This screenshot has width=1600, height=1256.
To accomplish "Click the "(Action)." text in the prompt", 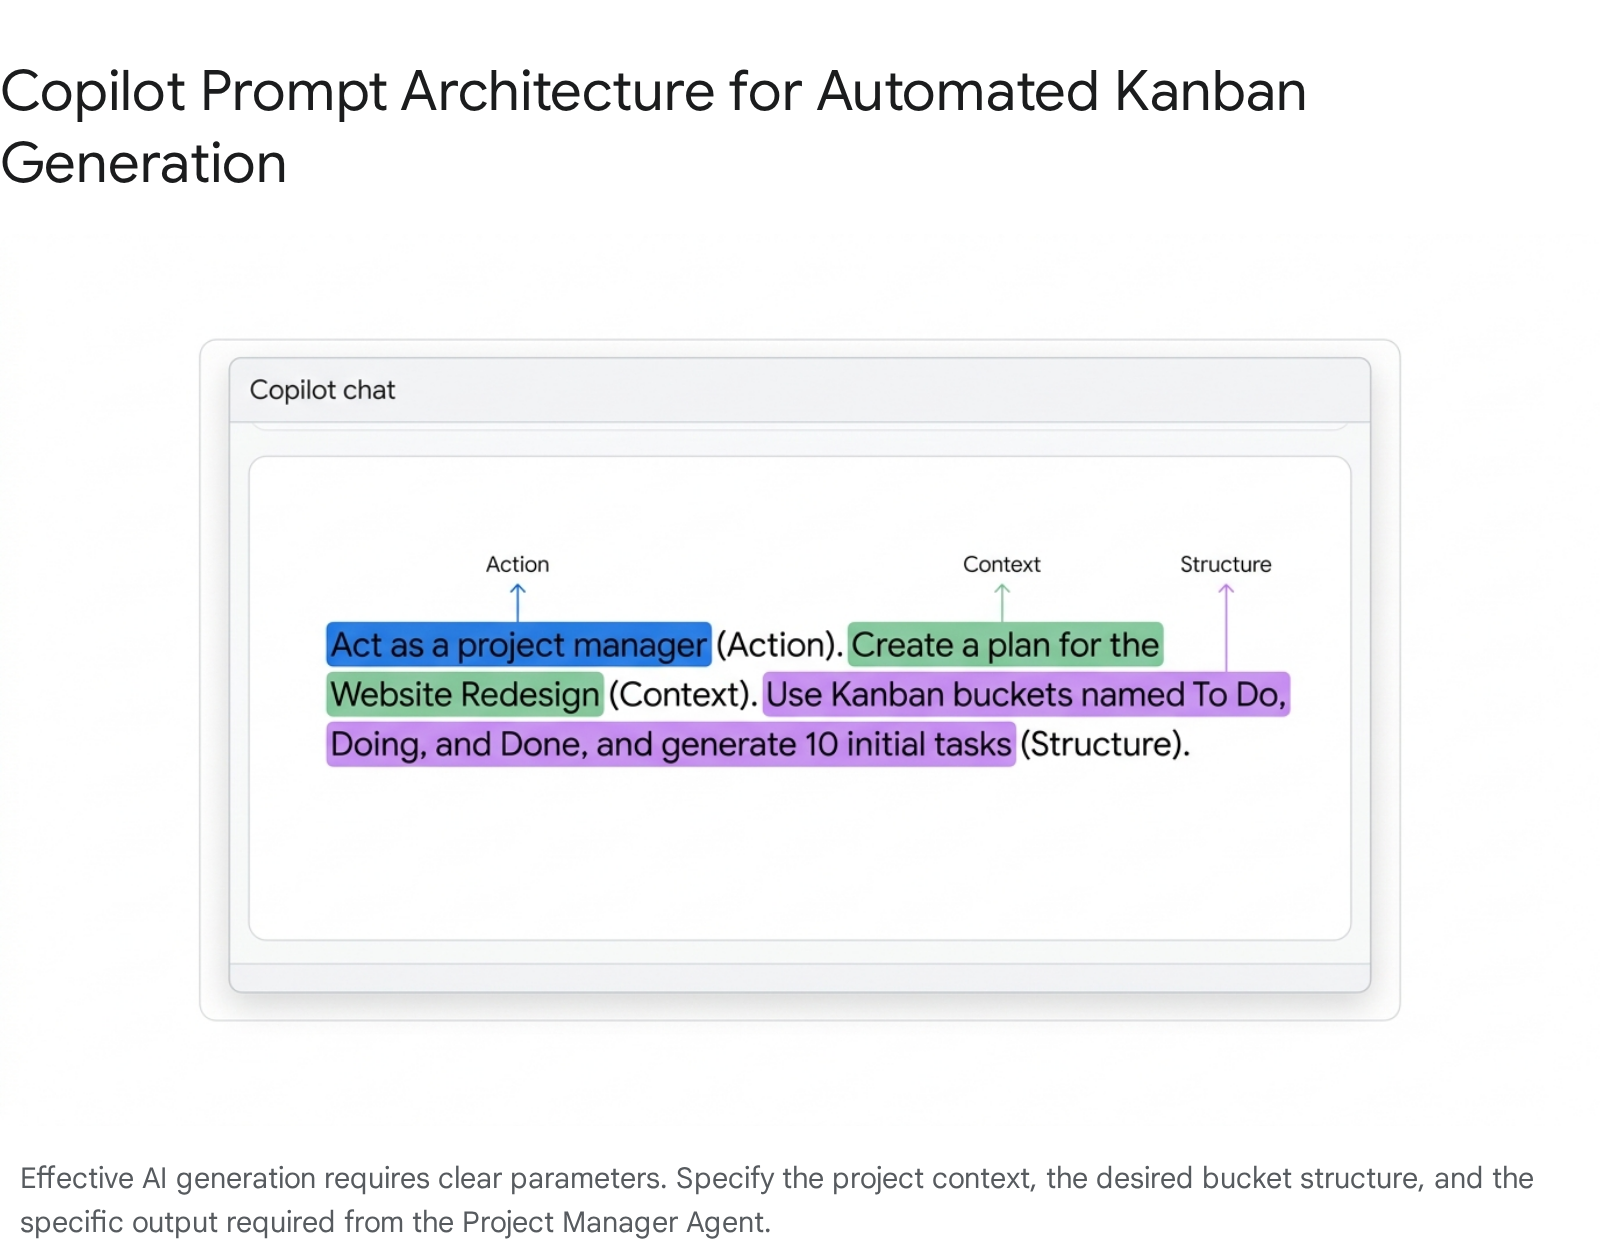I will click(x=780, y=645).
